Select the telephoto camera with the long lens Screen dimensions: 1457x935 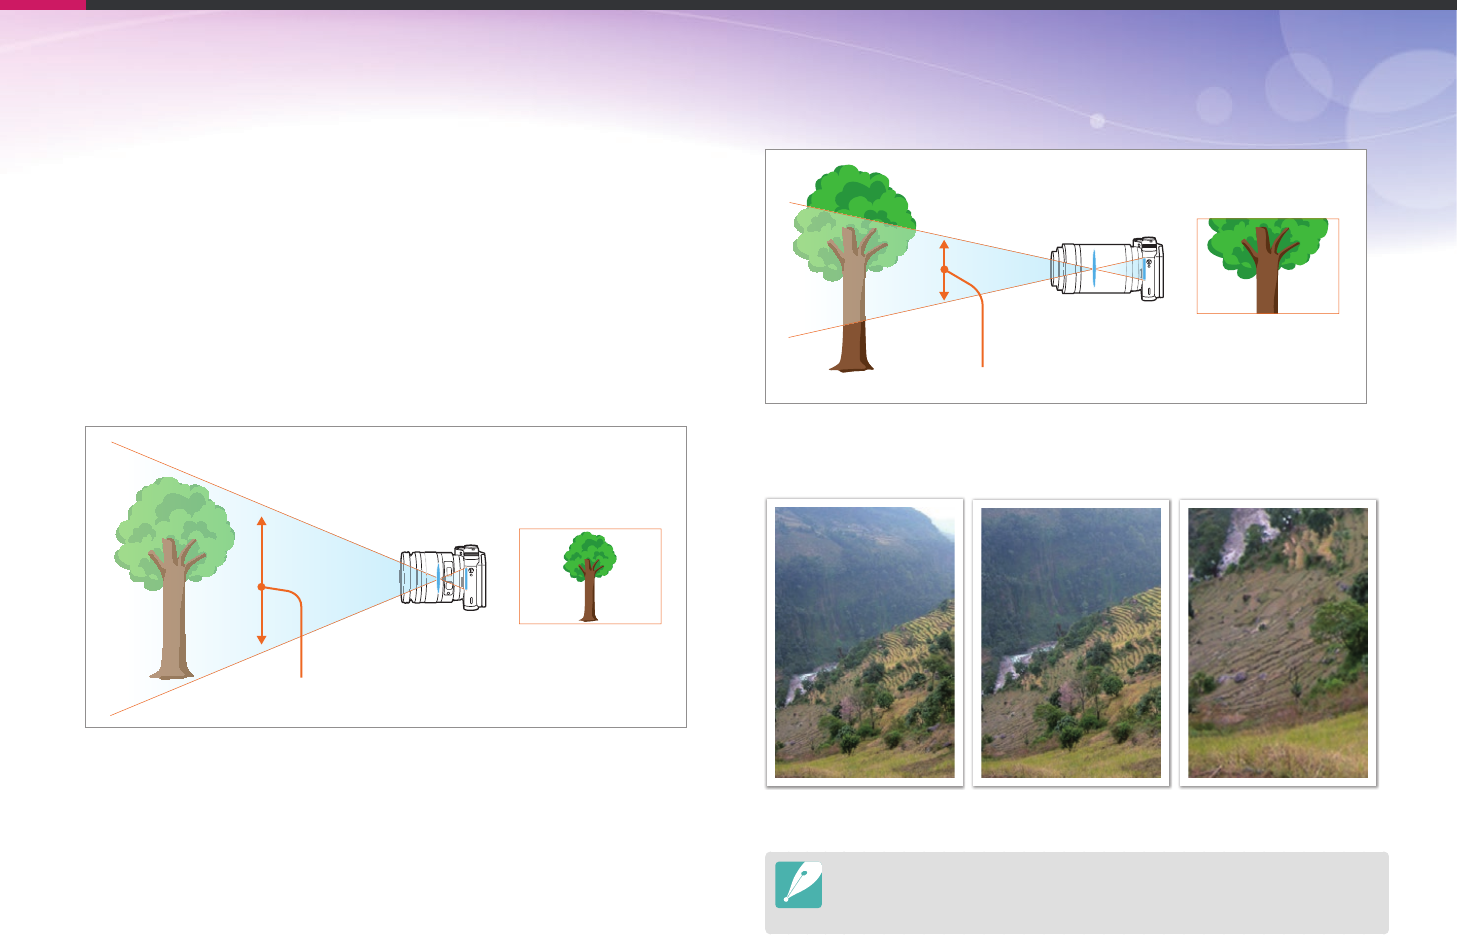(1107, 268)
